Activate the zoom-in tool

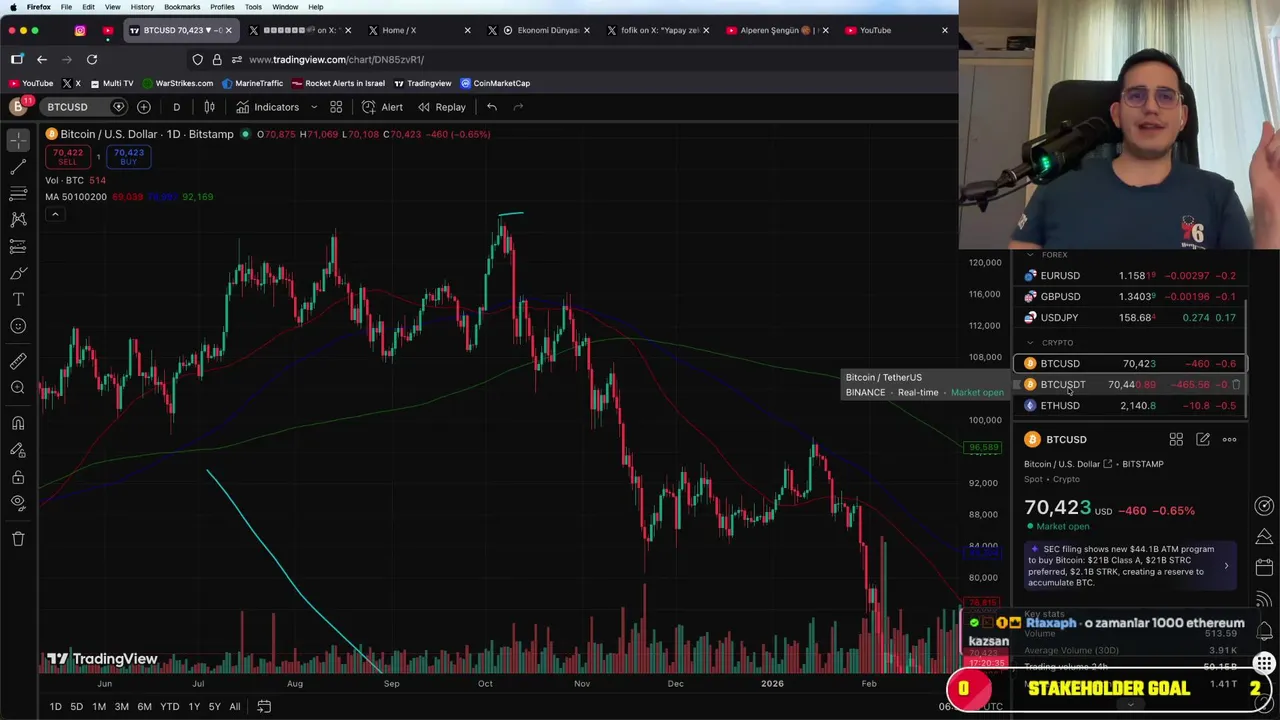(18, 387)
